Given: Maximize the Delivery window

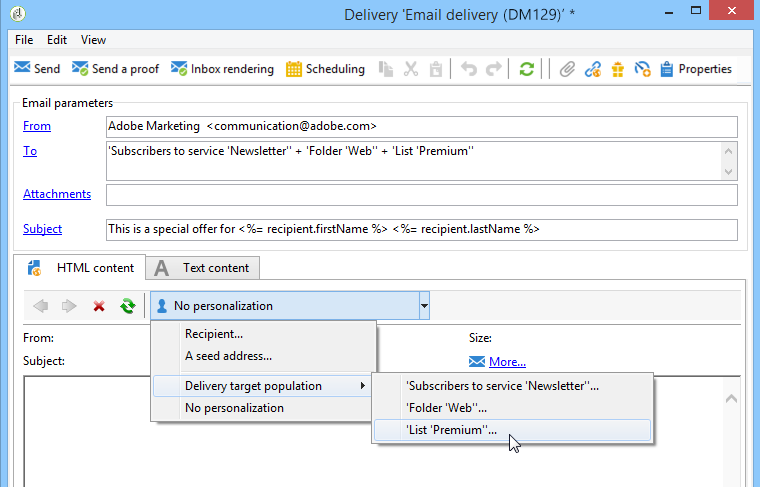Looking at the screenshot, I should point(696,10).
